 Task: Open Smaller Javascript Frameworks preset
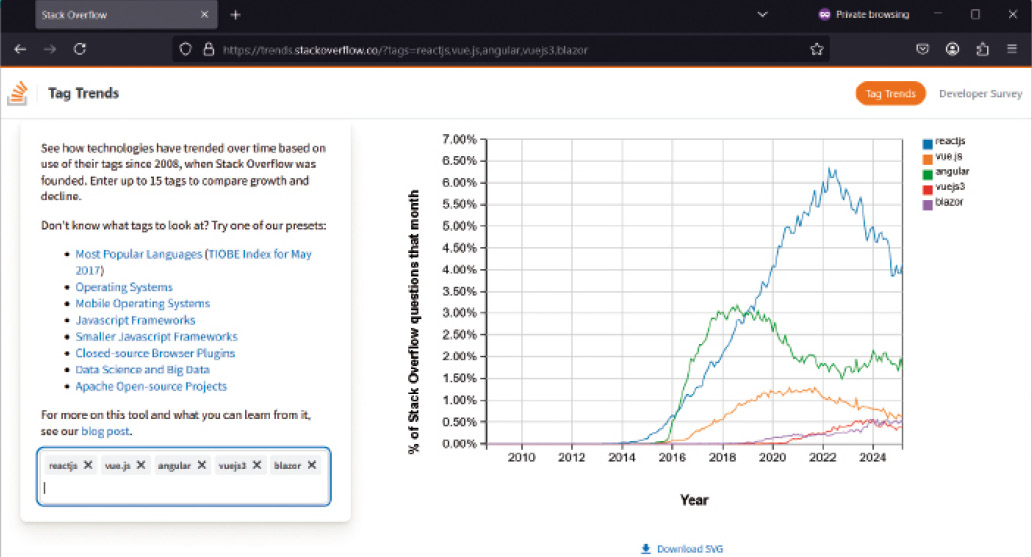[x=157, y=336]
